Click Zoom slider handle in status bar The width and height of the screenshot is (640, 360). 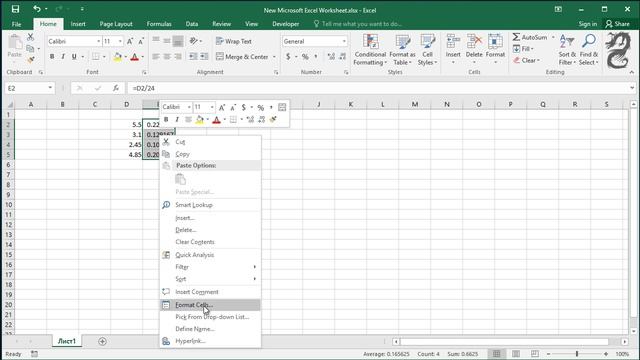tap(577, 354)
